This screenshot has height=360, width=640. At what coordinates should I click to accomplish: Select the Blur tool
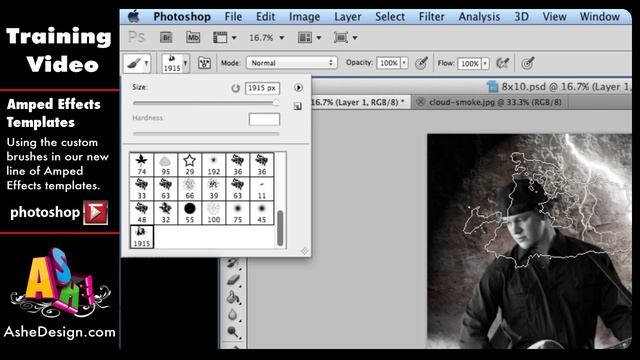pos(233,315)
